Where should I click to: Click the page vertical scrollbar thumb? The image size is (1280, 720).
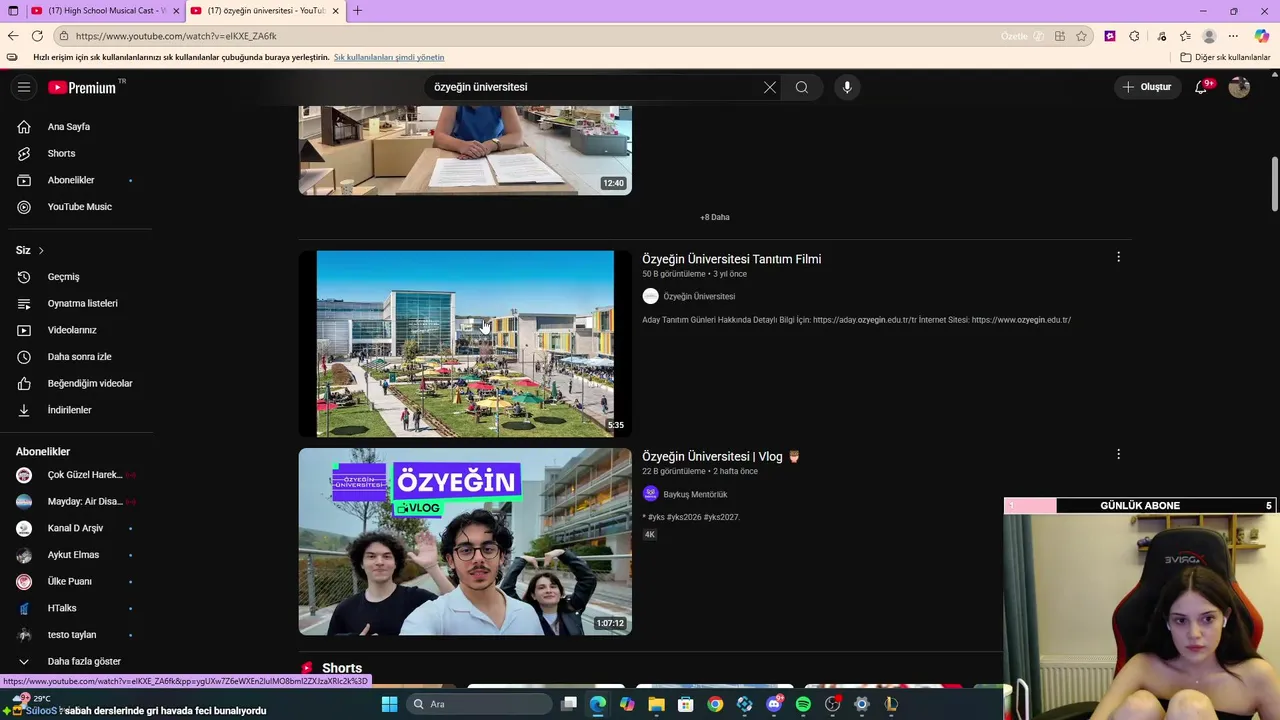click(x=1275, y=184)
